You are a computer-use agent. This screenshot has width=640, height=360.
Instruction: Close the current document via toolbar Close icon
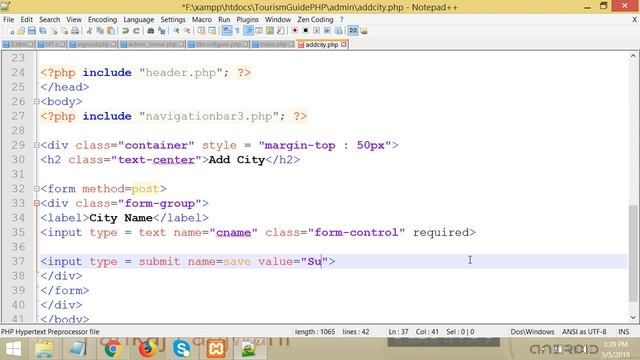[x=54, y=31]
